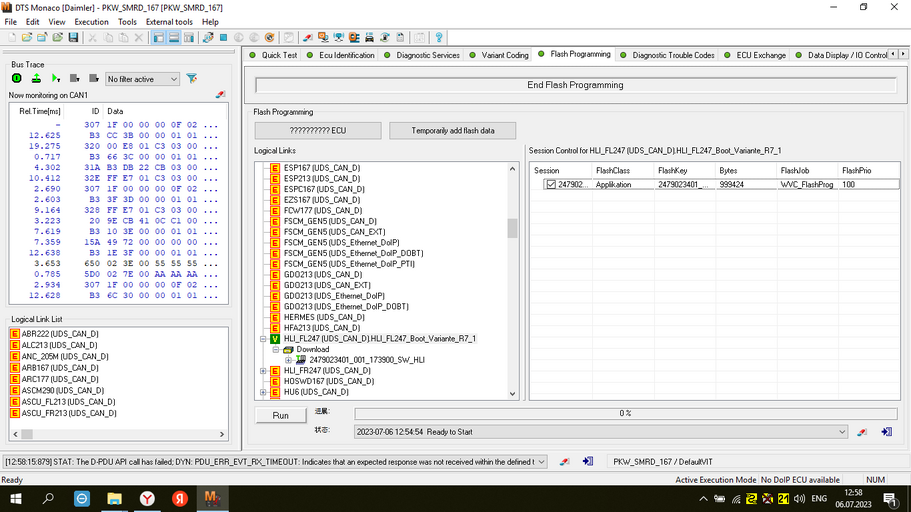Screen dimensions: 911x512
Task: Click the eraser icon in main toolbar
Action: (x=308, y=38)
